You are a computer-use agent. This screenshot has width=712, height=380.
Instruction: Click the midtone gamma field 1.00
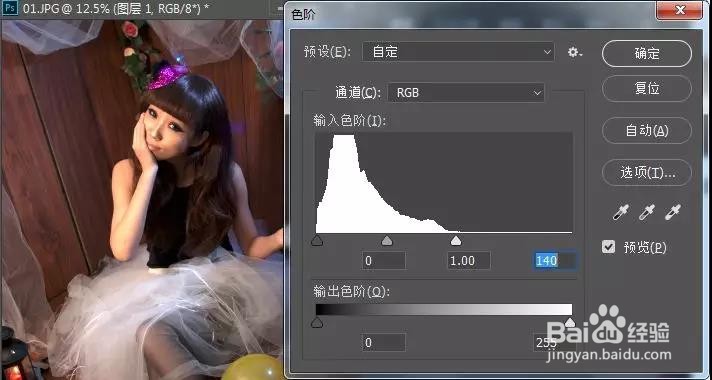pos(469,261)
